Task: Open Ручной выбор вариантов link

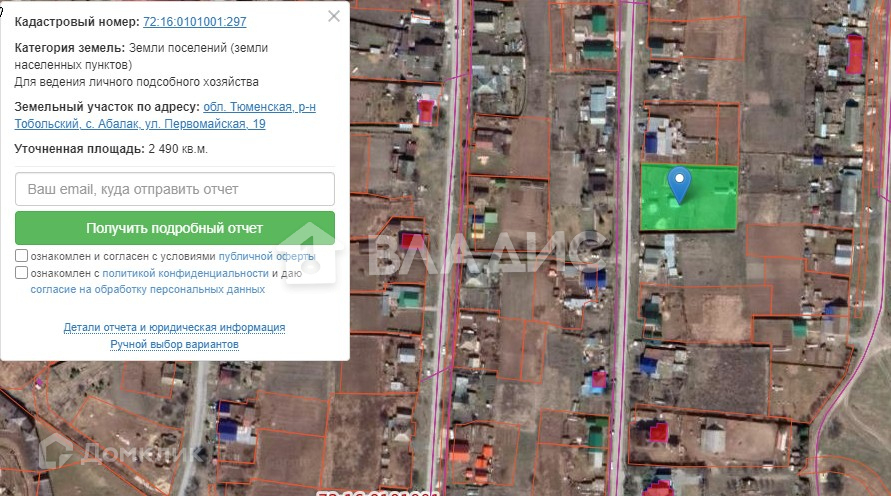Action: pos(174,344)
